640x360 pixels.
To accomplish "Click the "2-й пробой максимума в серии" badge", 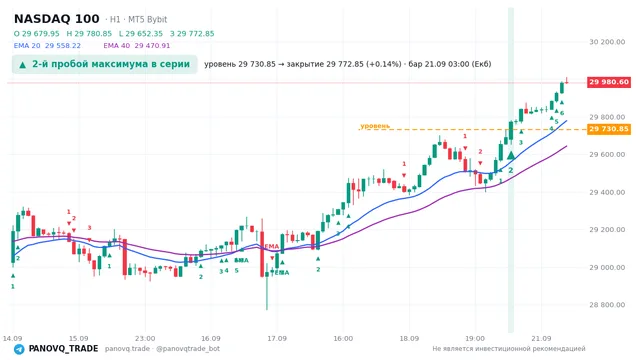I will coord(104,64).
